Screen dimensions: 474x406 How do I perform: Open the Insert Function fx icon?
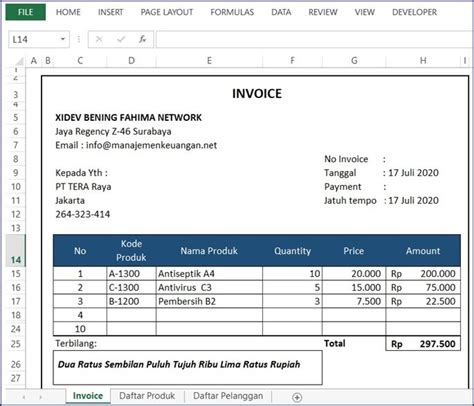point(142,40)
